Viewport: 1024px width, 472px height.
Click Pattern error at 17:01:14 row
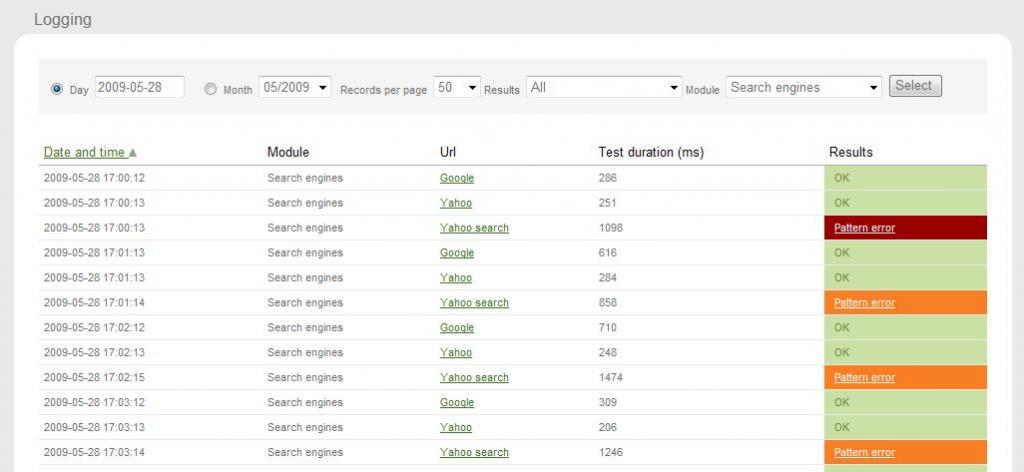(x=864, y=303)
